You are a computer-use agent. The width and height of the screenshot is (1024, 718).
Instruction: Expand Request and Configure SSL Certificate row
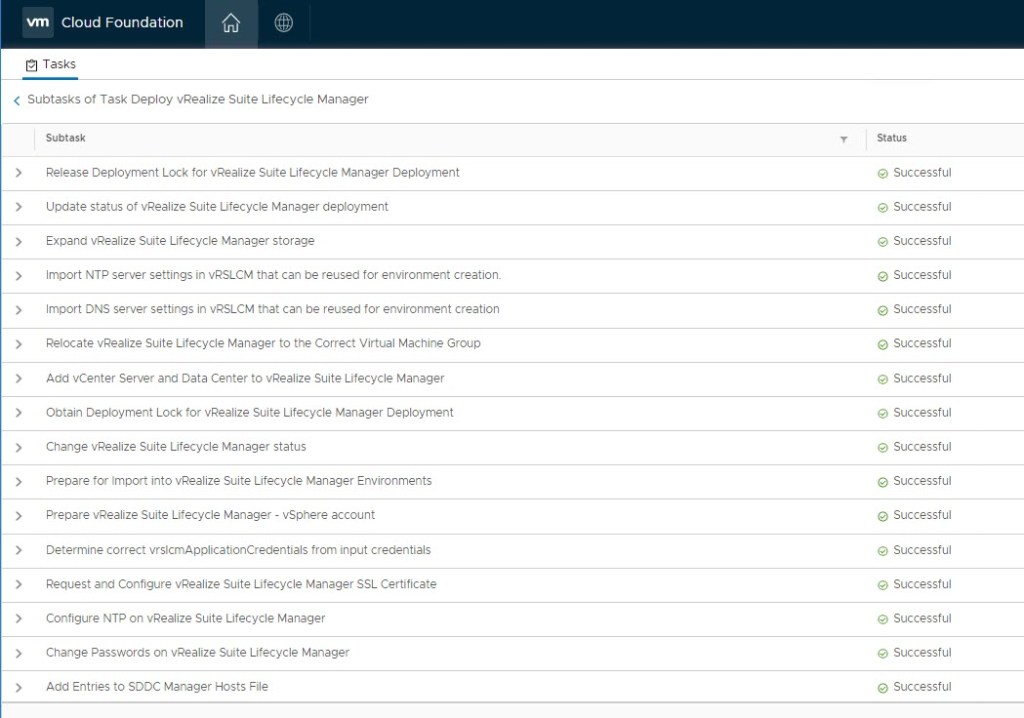coord(18,585)
